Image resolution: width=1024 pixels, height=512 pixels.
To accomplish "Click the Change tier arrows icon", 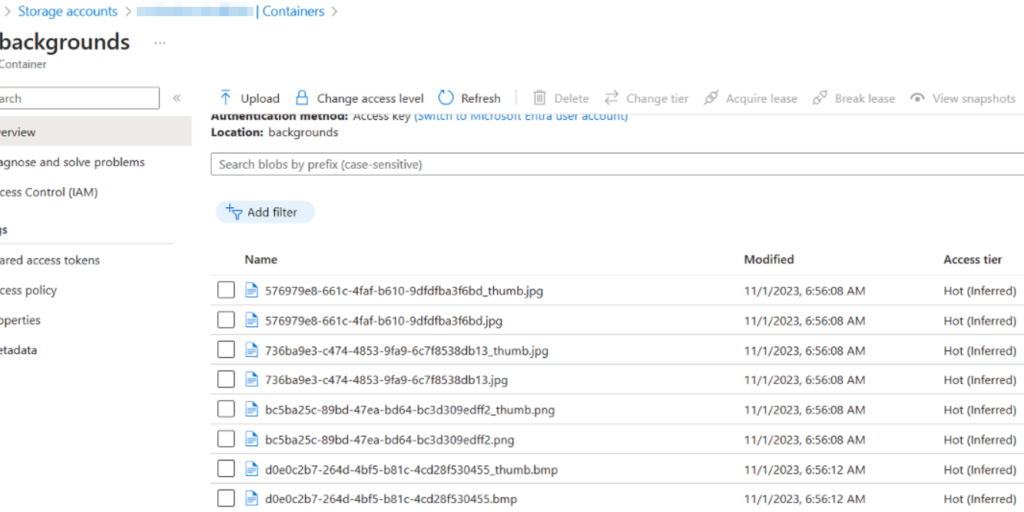I will pyautogui.click(x=611, y=98).
